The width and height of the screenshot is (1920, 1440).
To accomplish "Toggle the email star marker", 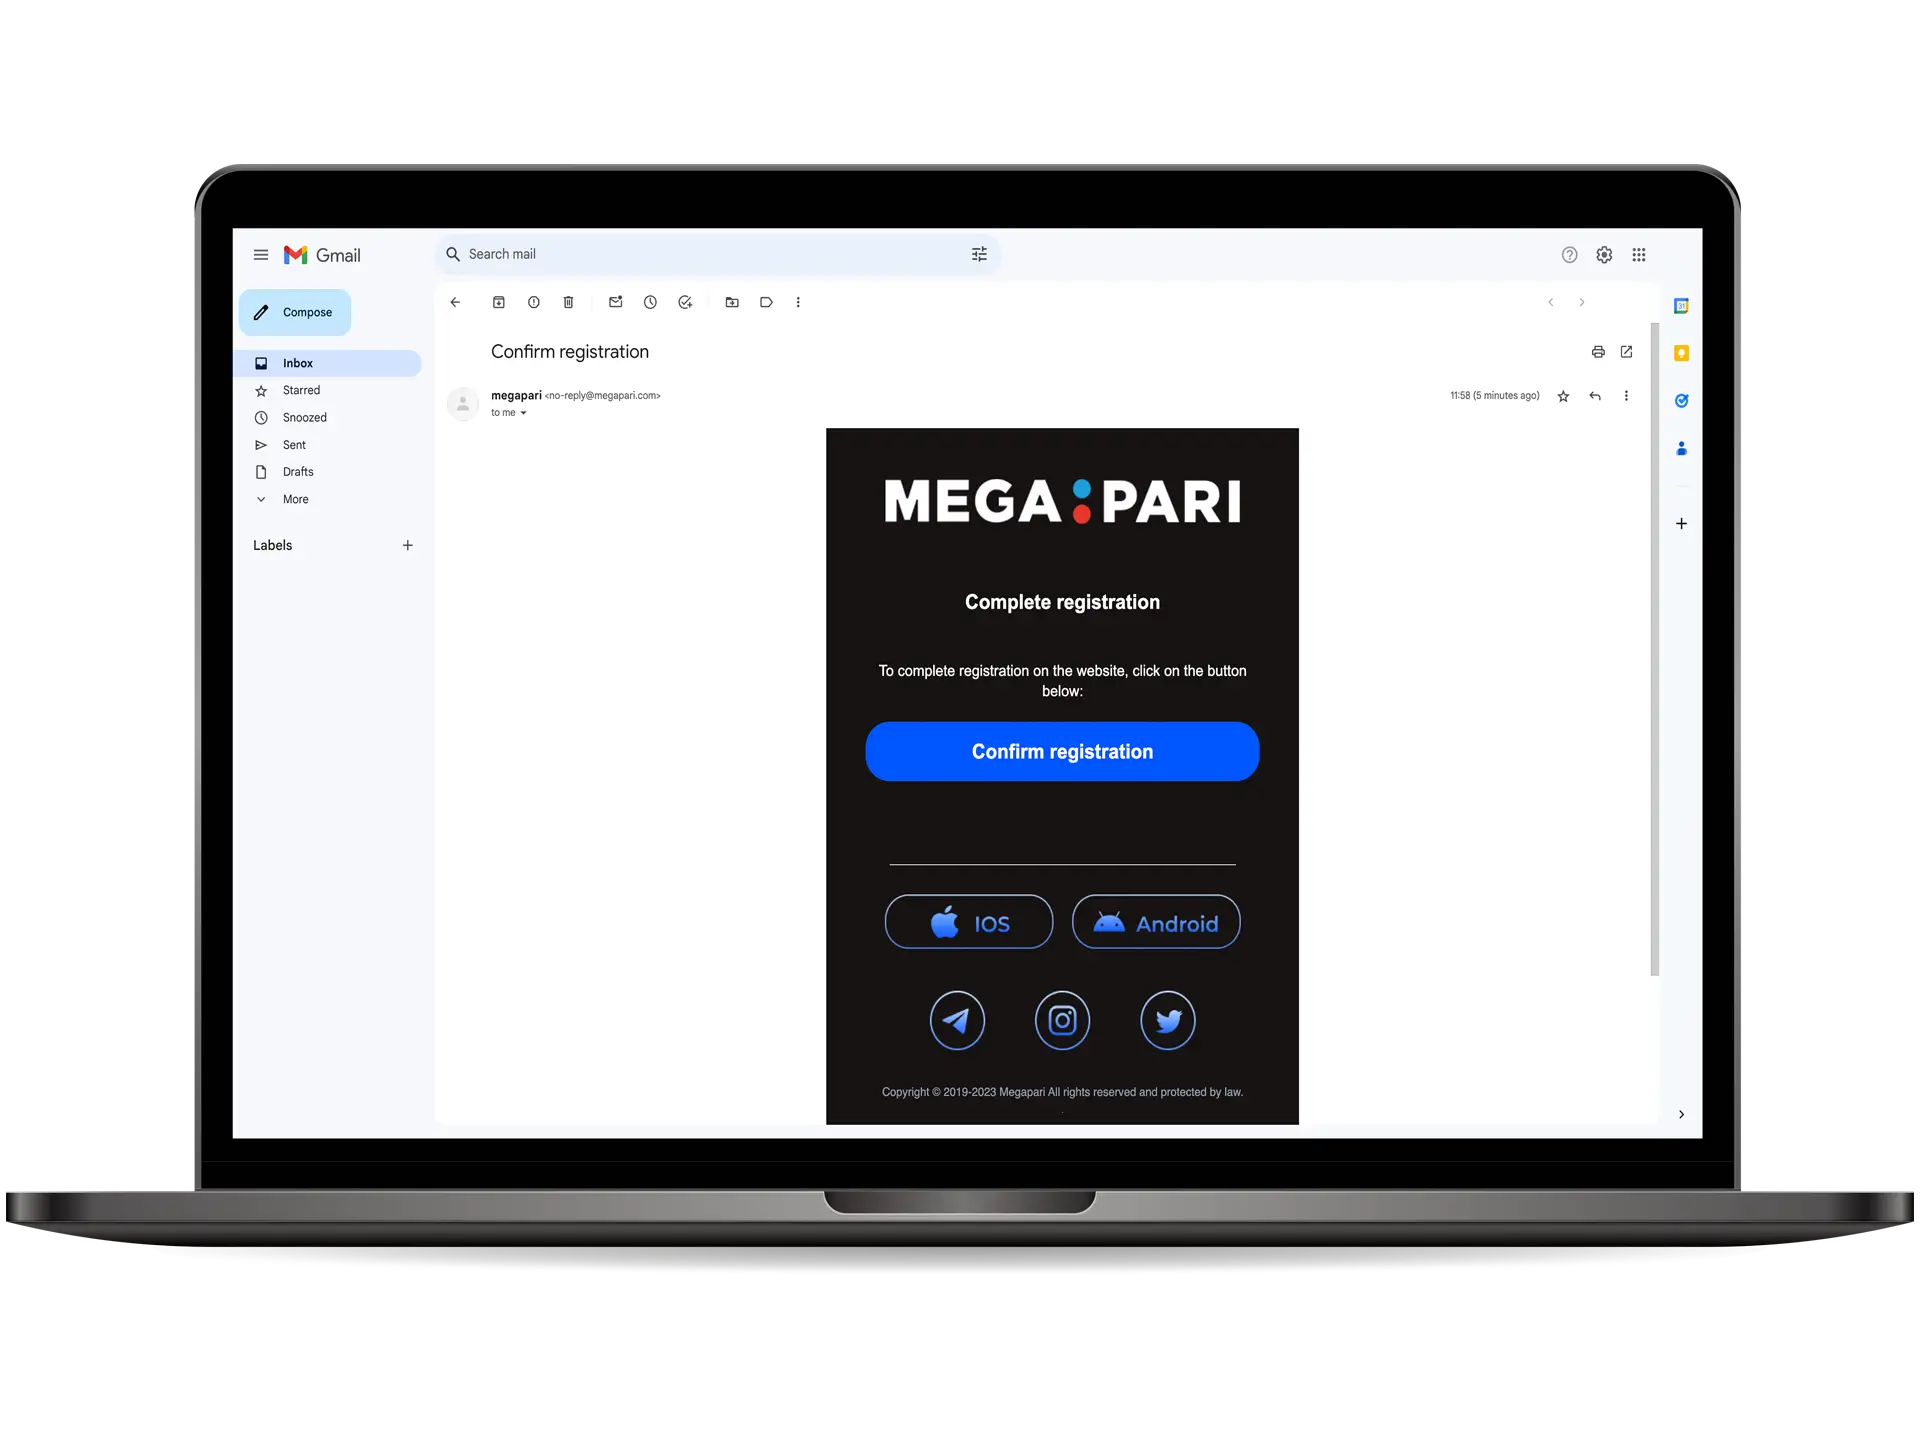I will coord(1565,395).
